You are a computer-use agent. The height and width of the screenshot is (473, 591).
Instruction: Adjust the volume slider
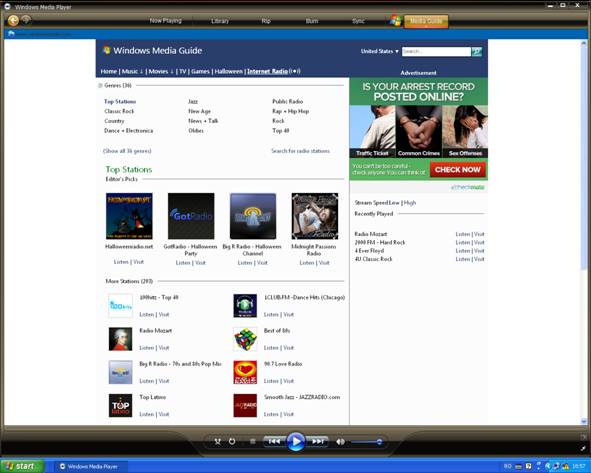tap(366, 442)
